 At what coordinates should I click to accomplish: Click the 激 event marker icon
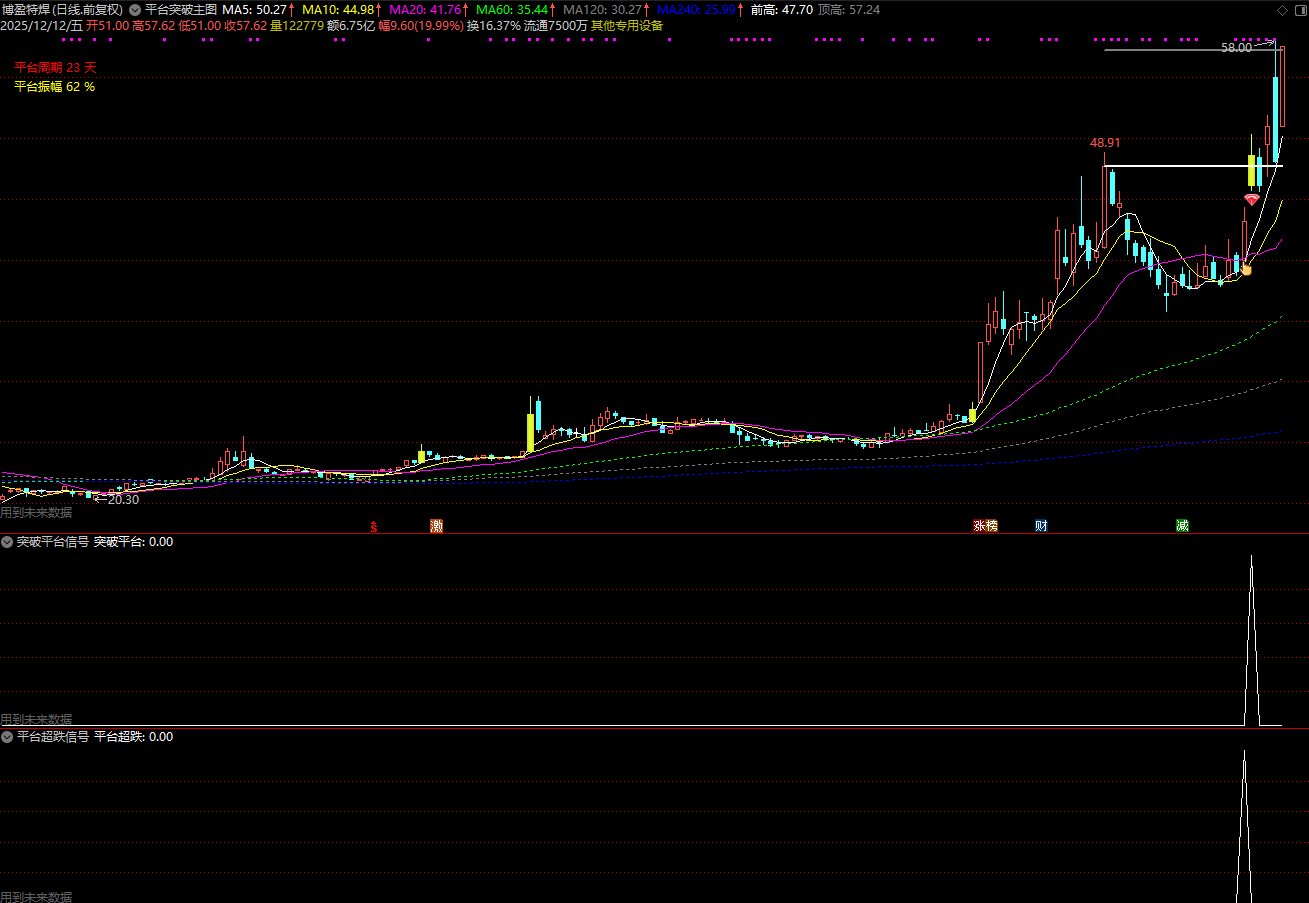pyautogui.click(x=436, y=526)
